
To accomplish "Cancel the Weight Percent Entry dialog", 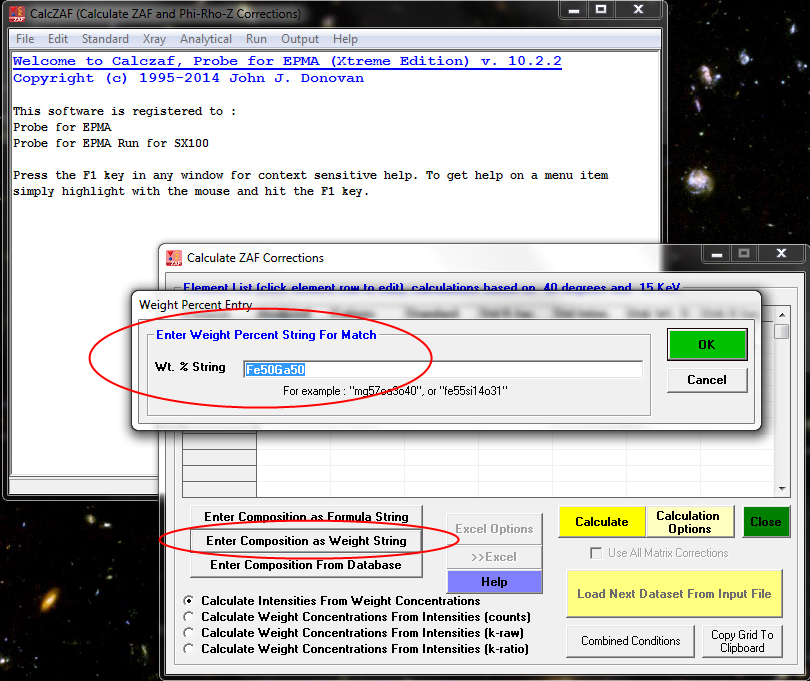I will click(707, 380).
